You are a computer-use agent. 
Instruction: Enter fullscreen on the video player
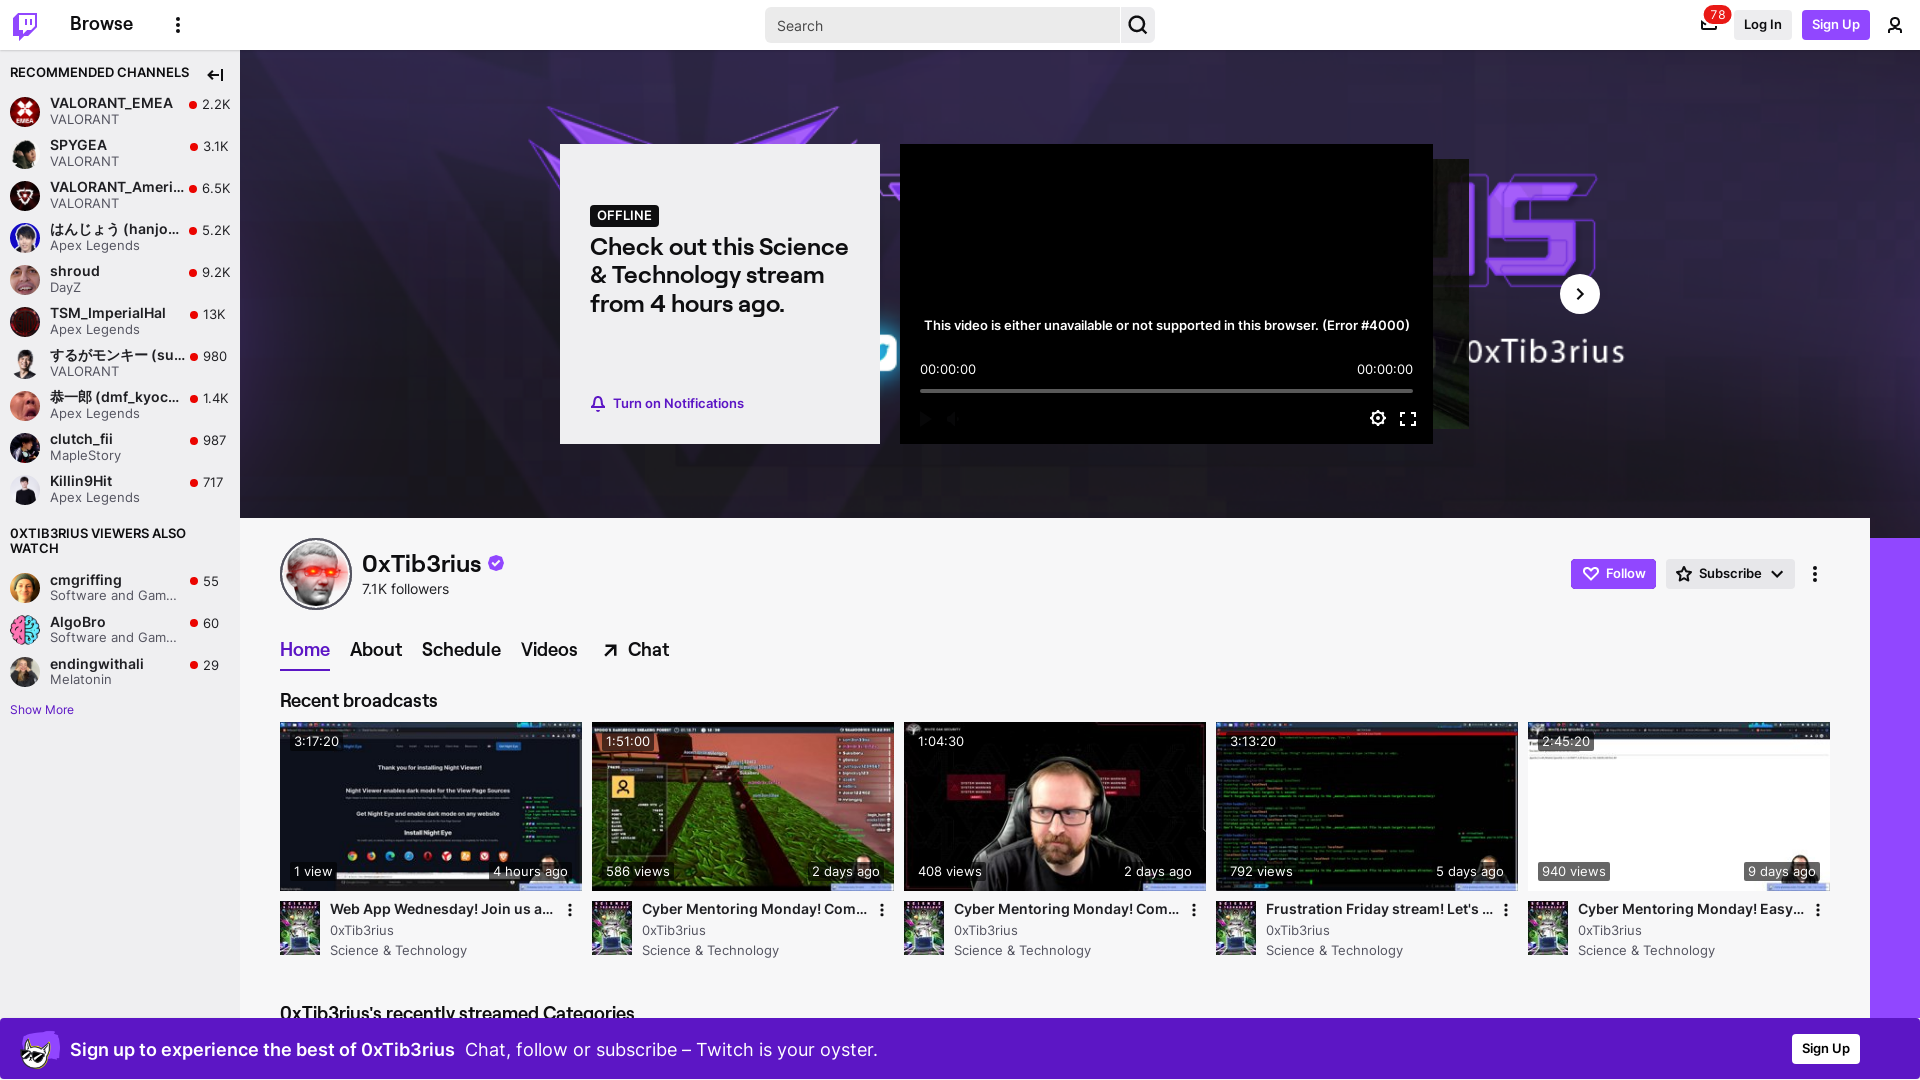[x=1408, y=418]
